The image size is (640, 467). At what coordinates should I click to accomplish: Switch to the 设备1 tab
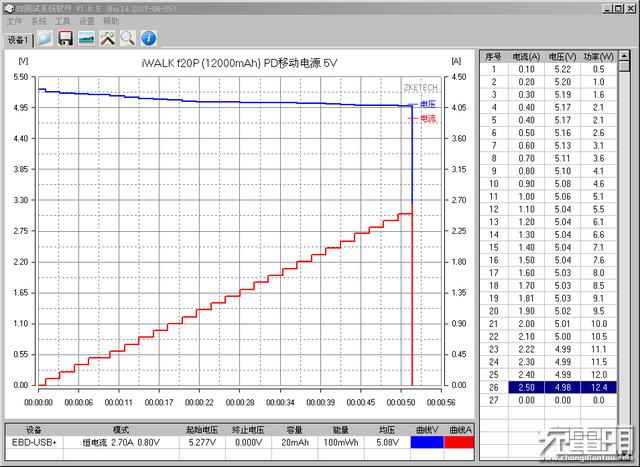coord(18,40)
